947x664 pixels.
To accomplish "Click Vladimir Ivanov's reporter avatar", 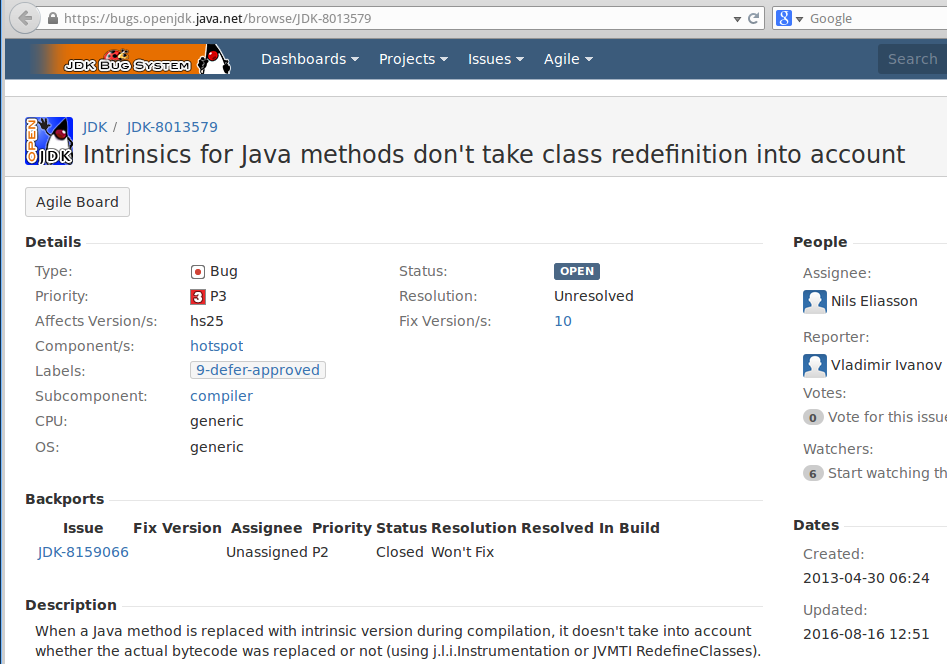I will pyautogui.click(x=814, y=365).
